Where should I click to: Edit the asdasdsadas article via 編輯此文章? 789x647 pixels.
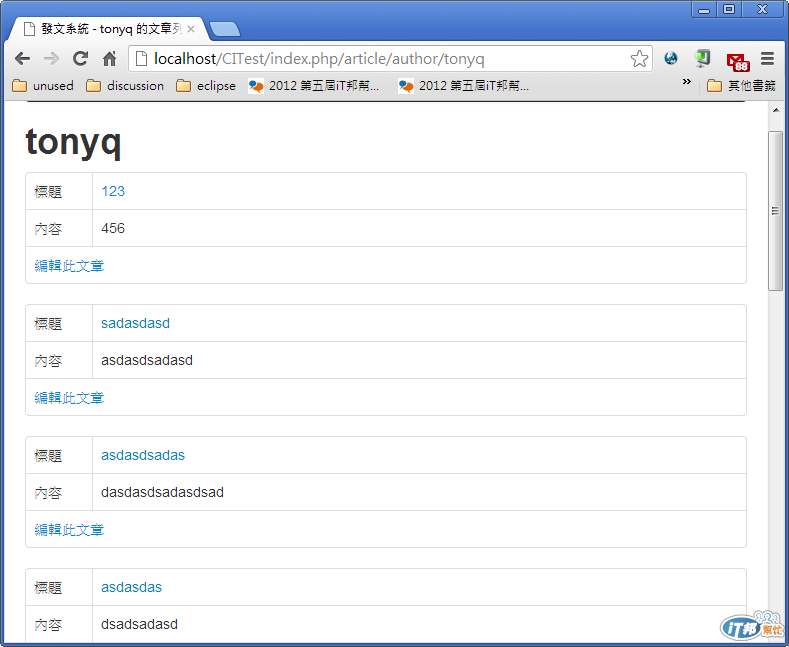click(x=69, y=530)
